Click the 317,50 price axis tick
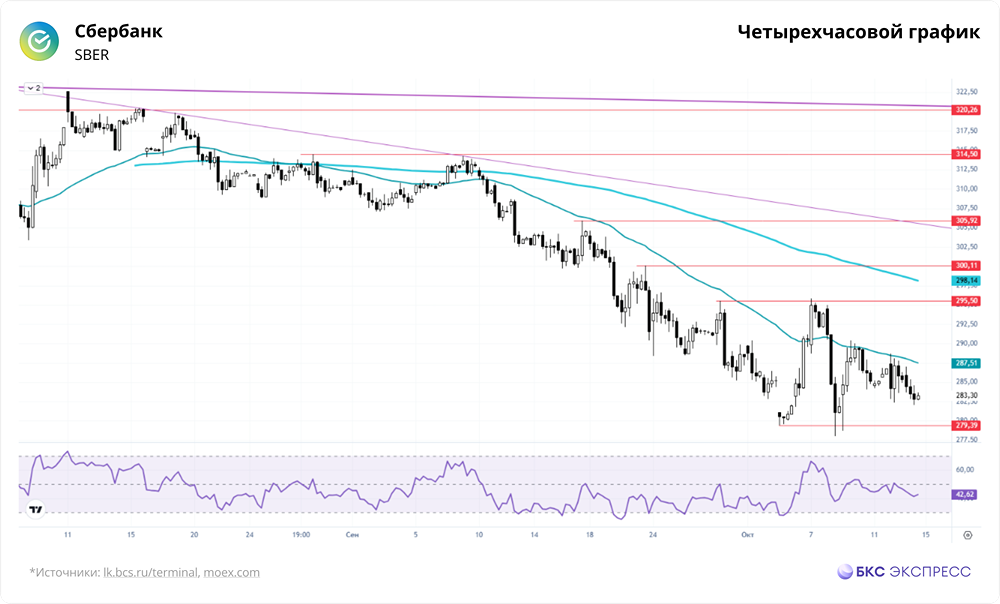Screen dimensions: 1000x604 pyautogui.click(x=966, y=131)
